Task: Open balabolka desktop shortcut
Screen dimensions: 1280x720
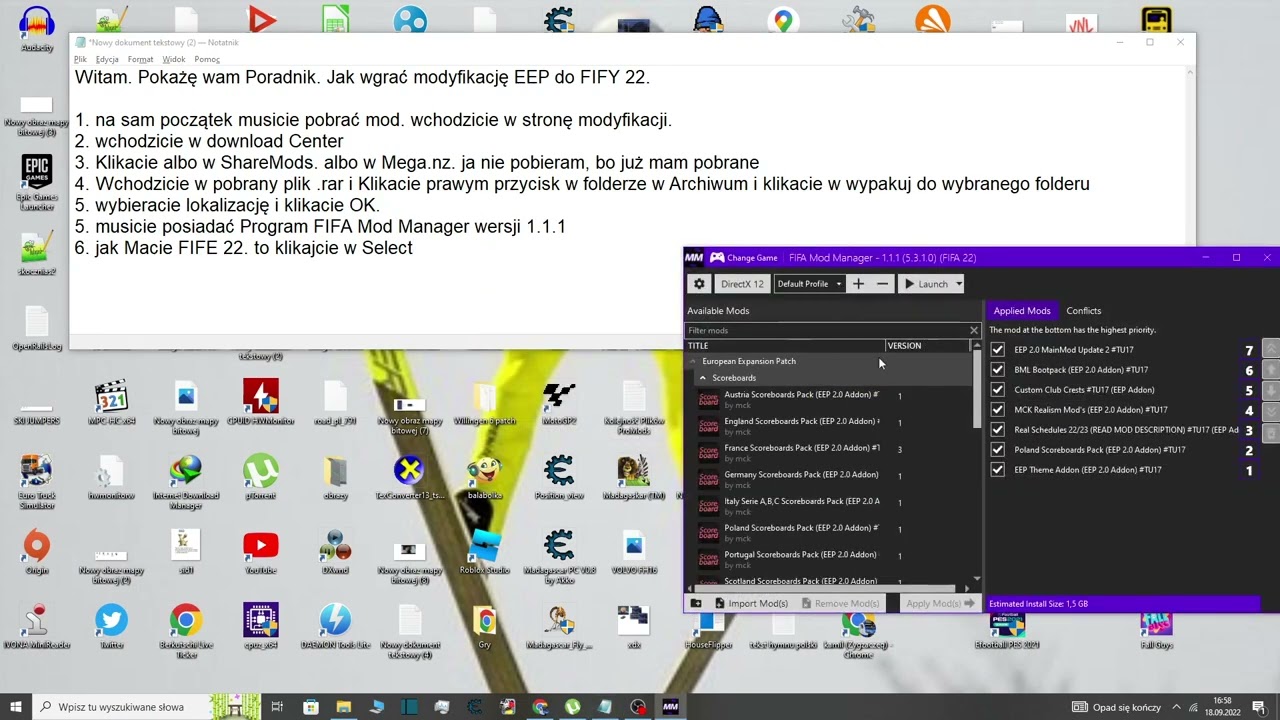Action: (x=485, y=477)
